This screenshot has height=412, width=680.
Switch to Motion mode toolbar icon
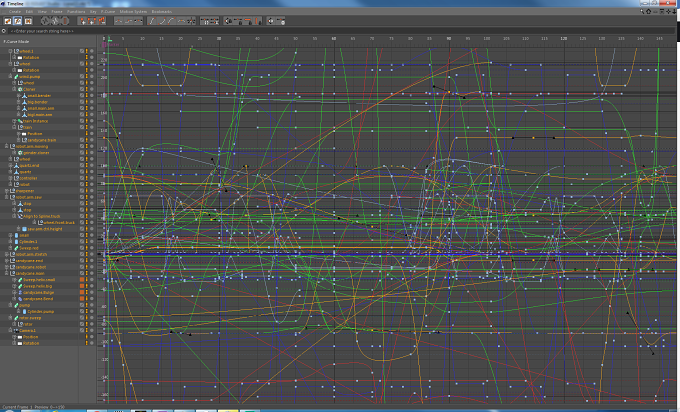28,21
